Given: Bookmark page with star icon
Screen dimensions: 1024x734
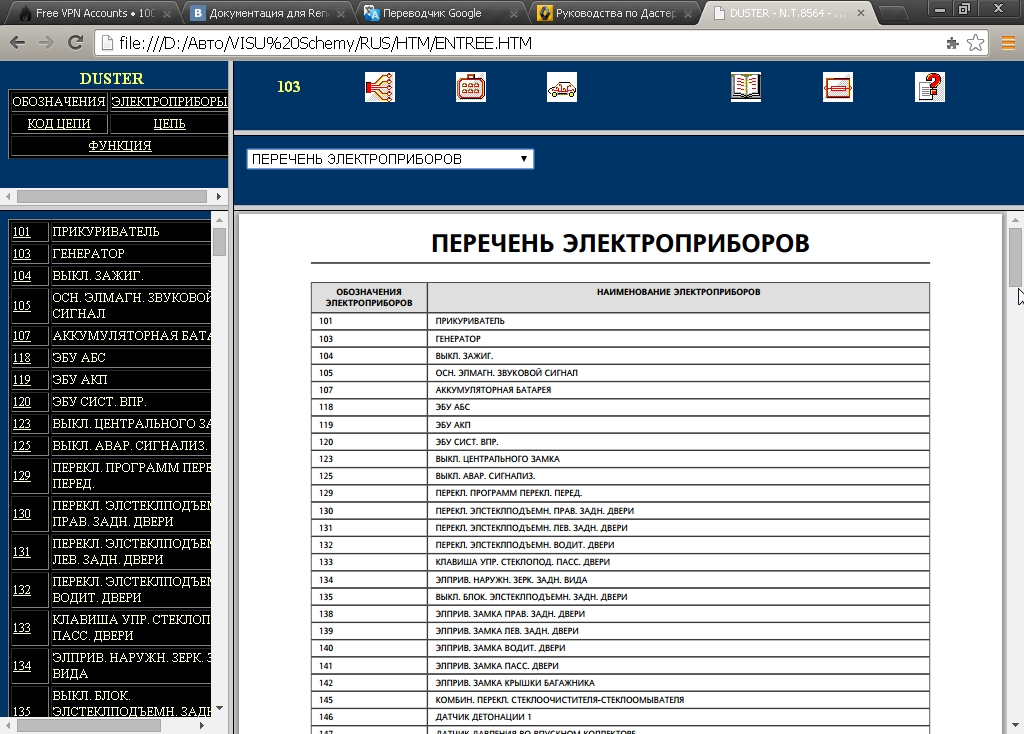Looking at the screenshot, I should click(x=975, y=43).
